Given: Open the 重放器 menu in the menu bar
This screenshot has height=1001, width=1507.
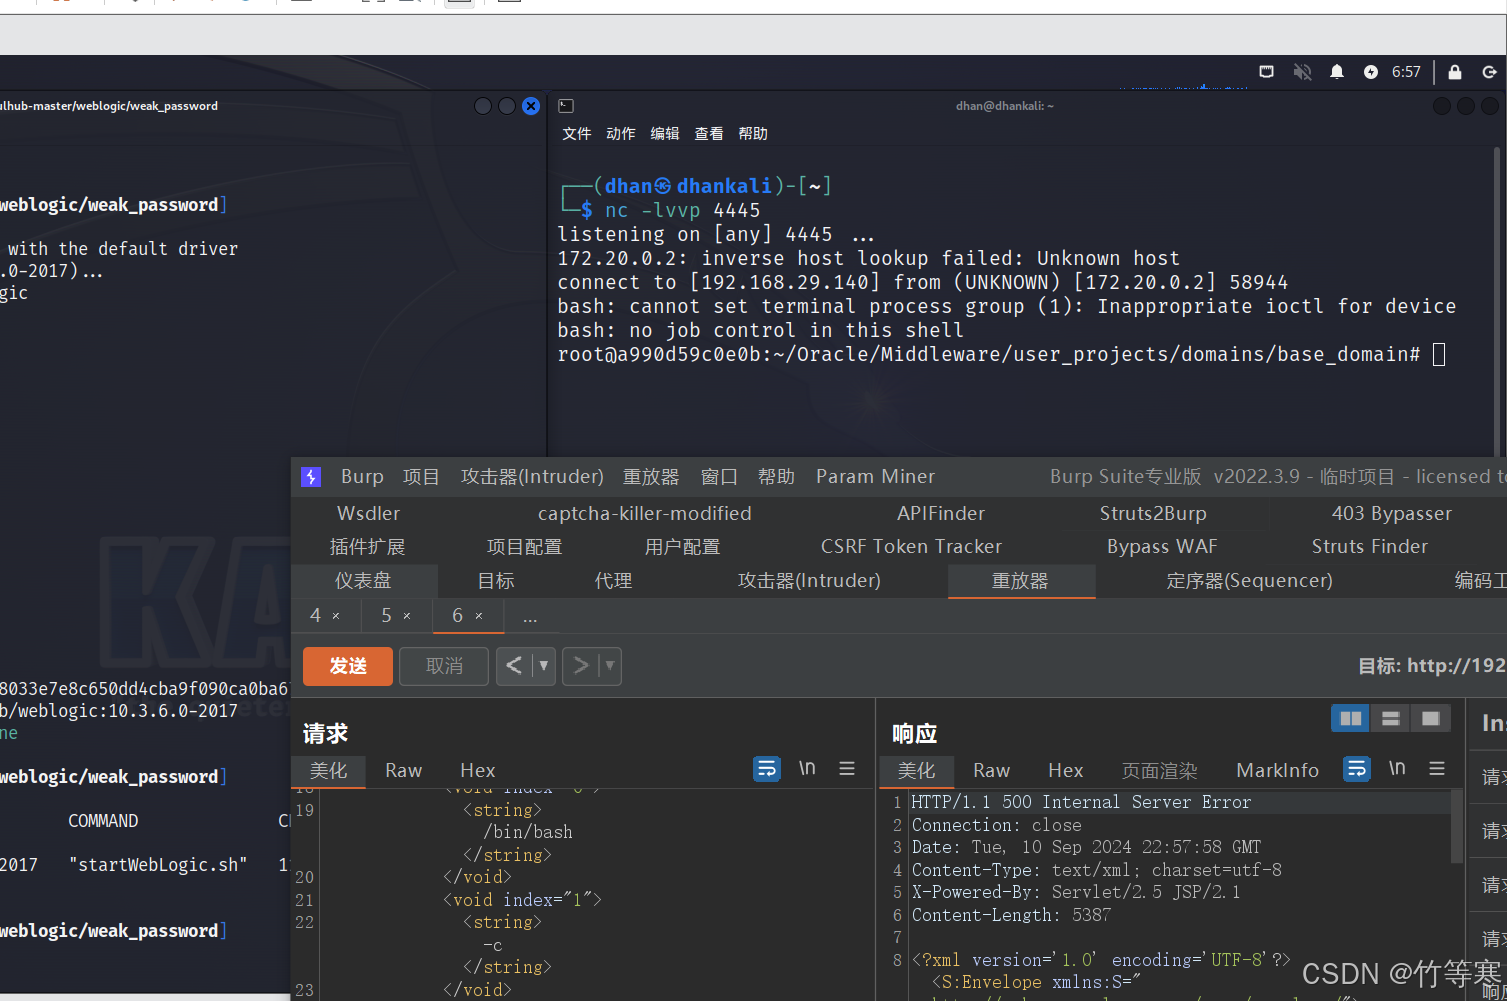Looking at the screenshot, I should tap(651, 477).
